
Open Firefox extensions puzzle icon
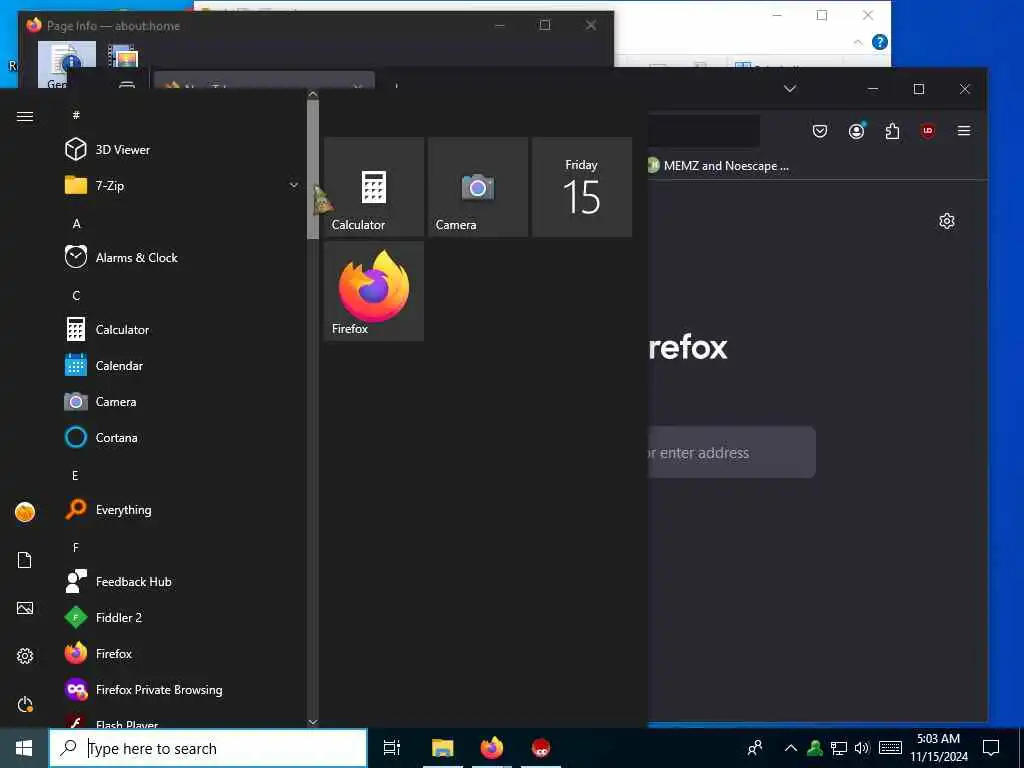pyautogui.click(x=892, y=131)
